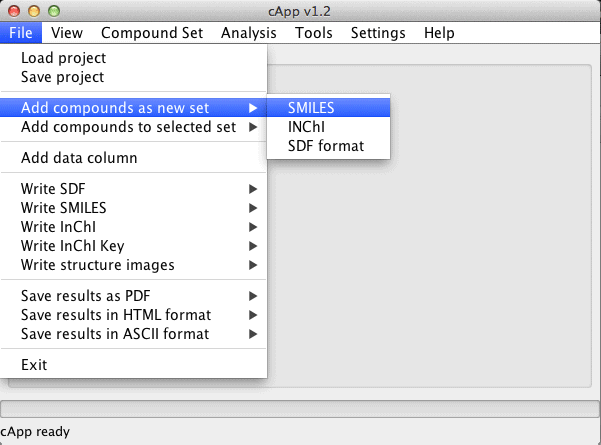
Task: Open Save results as PDF submenu
Action: pos(133,296)
